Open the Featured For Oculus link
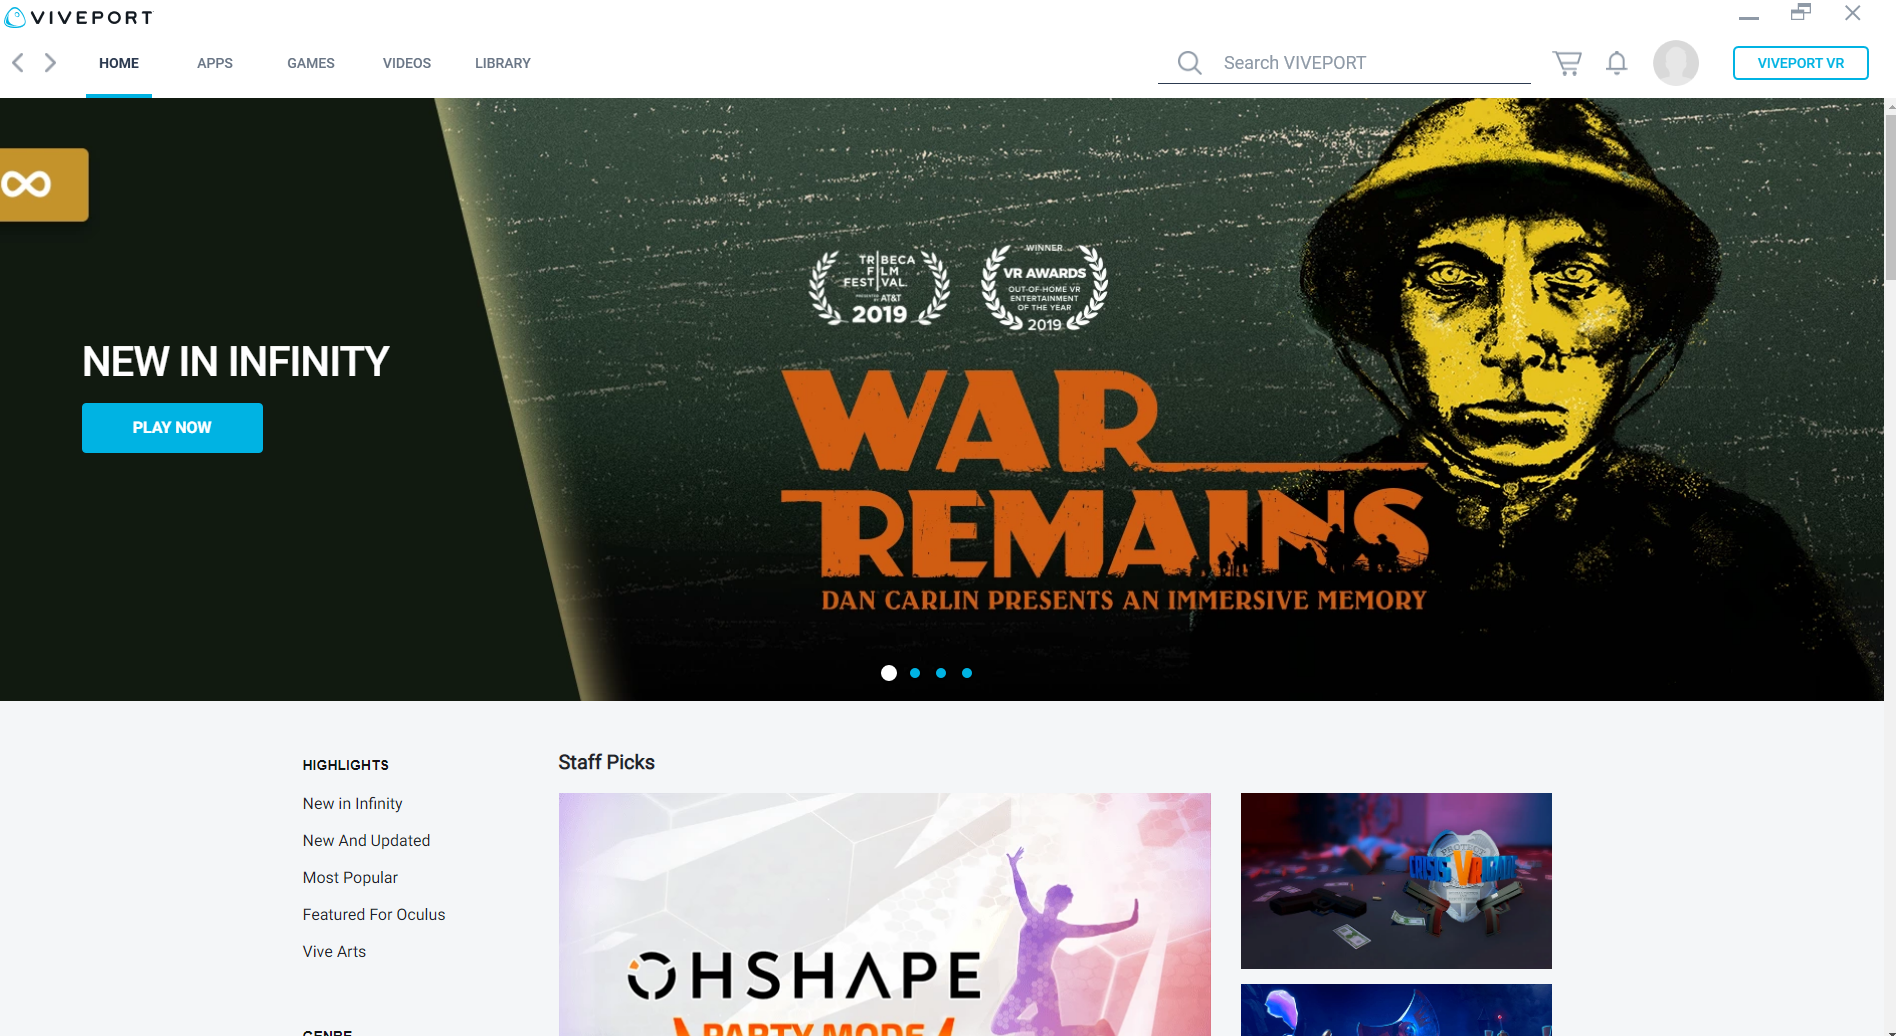1896x1036 pixels. pyautogui.click(x=374, y=915)
